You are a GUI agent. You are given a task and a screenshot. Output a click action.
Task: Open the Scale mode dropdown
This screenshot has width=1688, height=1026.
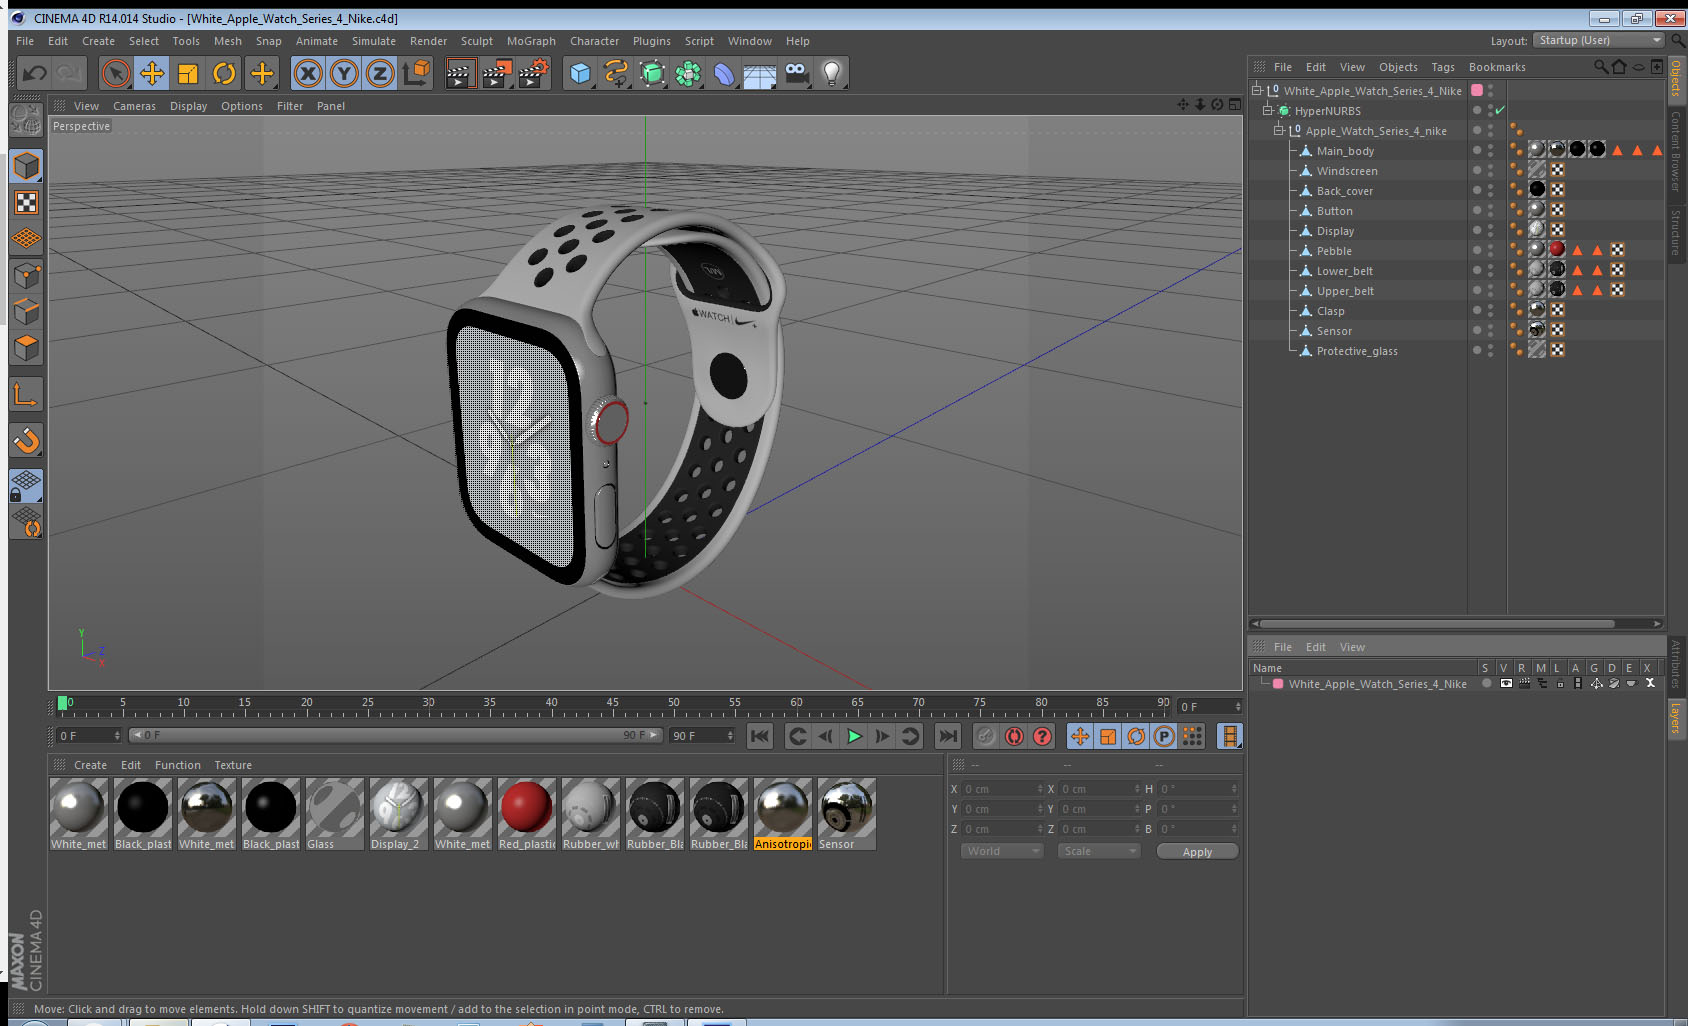pyautogui.click(x=1099, y=851)
